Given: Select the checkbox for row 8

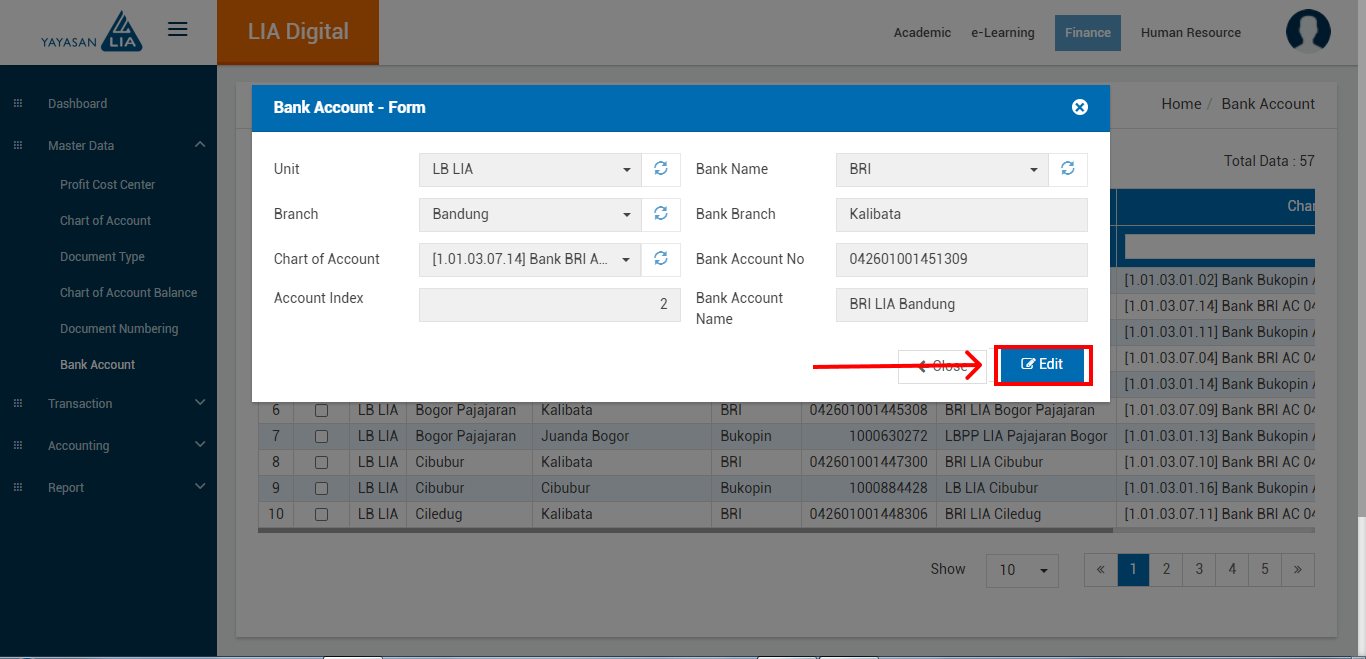Looking at the screenshot, I should pos(322,462).
